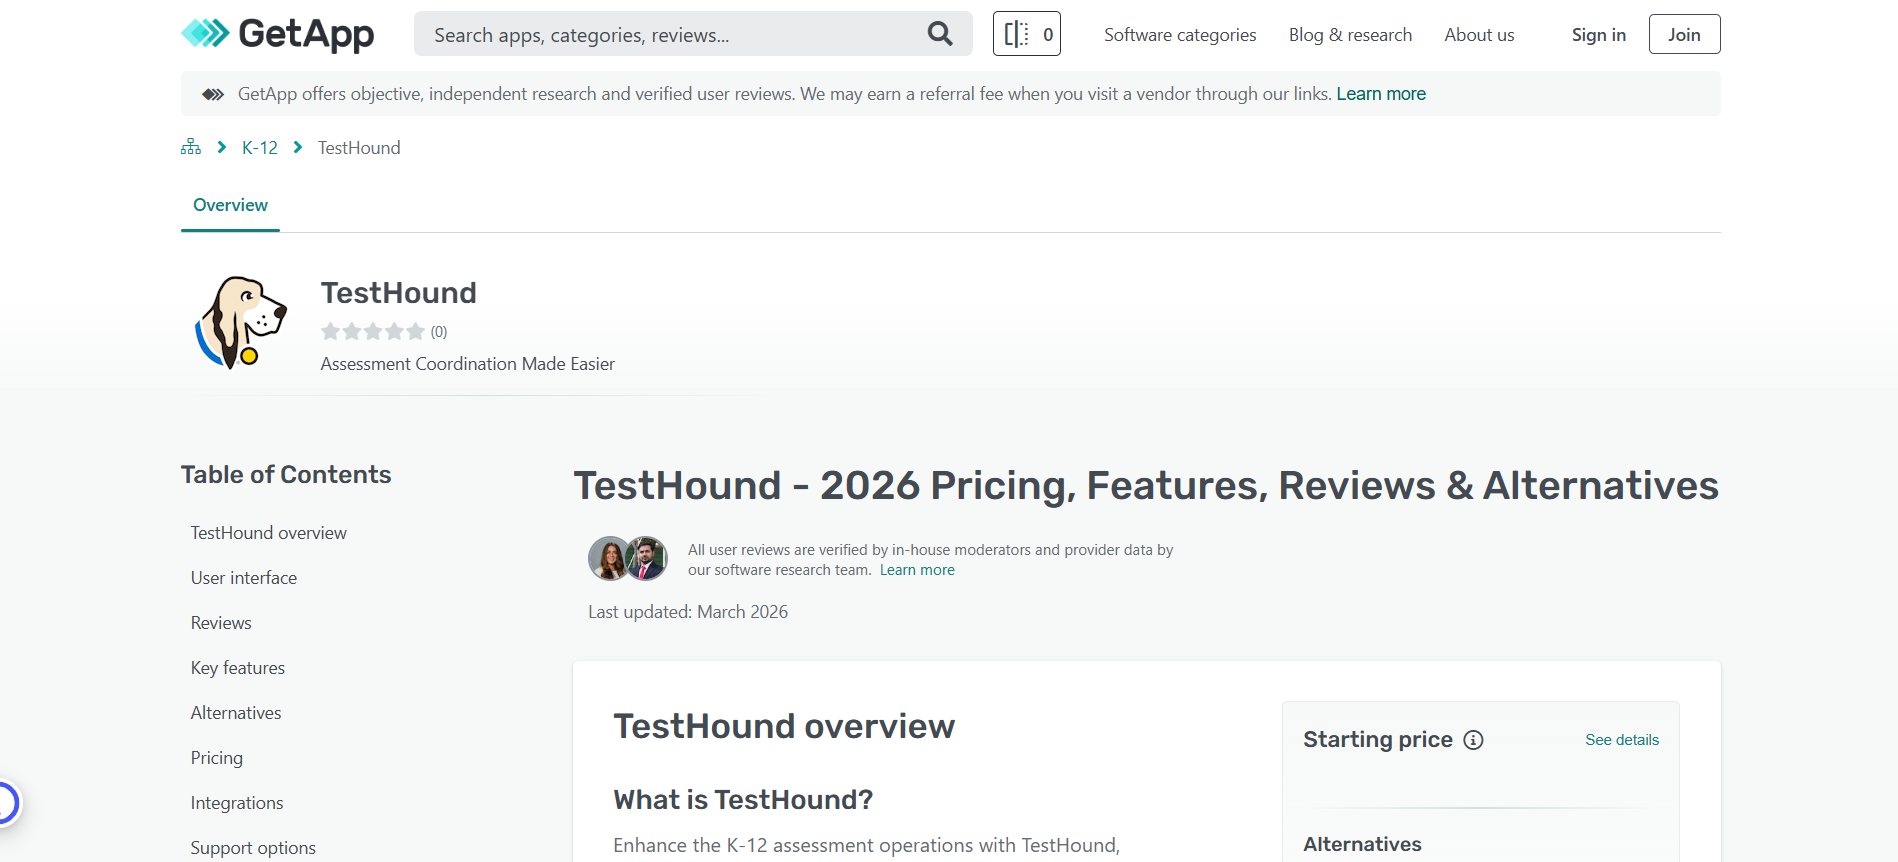Open the compare apps counter button
This screenshot has height=862, width=1898.
[x=1027, y=34]
